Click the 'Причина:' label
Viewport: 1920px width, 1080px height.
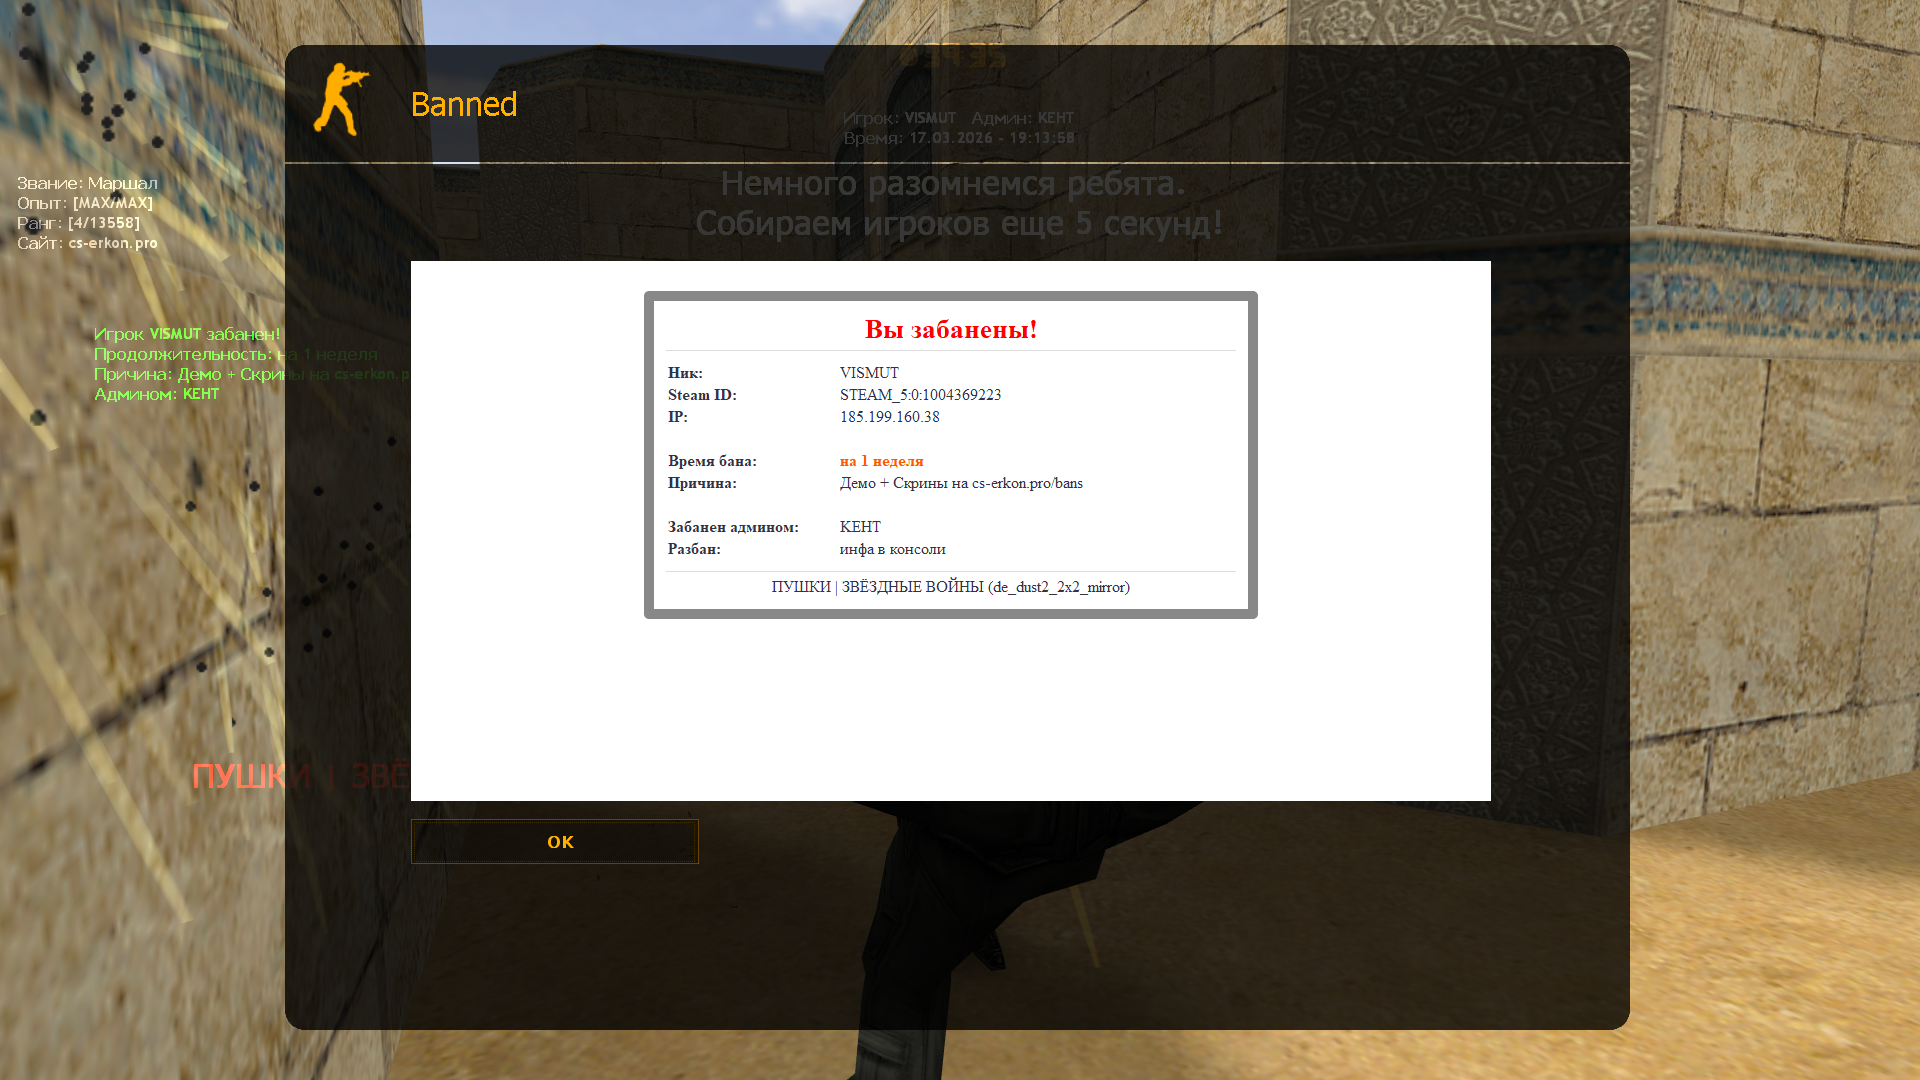pos(702,483)
